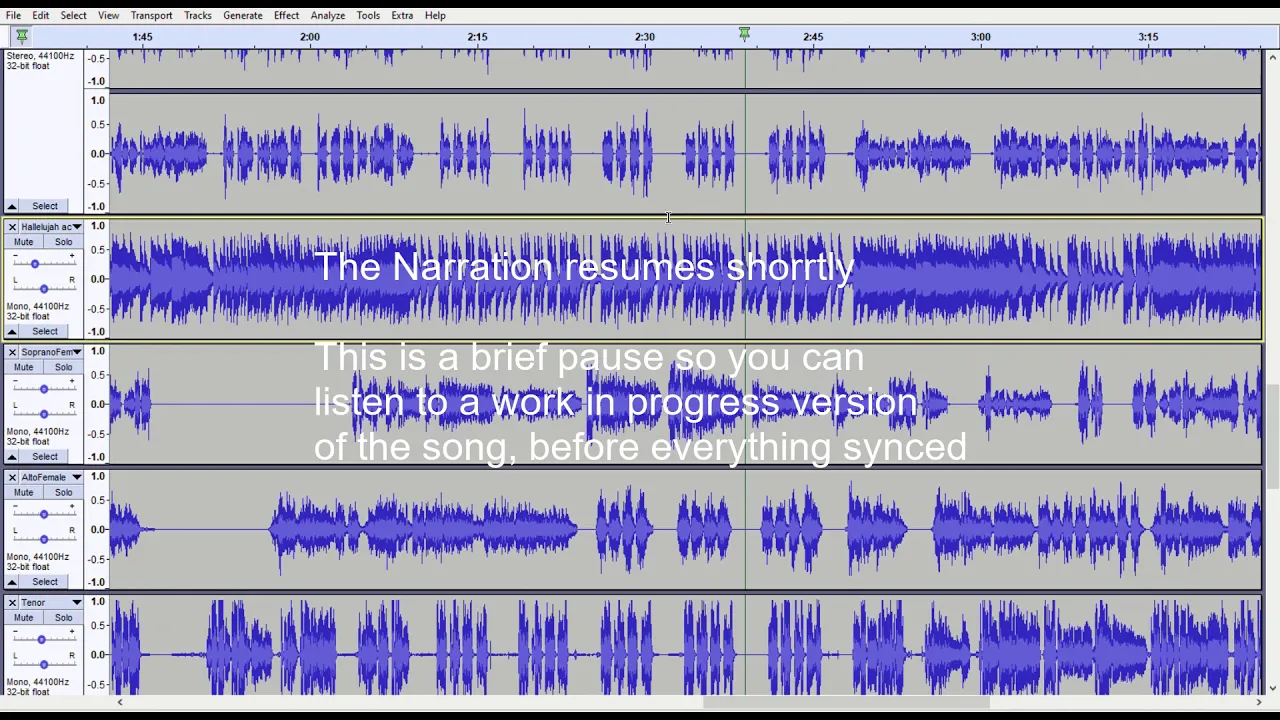Open the Analyze menu
Image resolution: width=1280 pixels, height=720 pixels.
coord(327,15)
